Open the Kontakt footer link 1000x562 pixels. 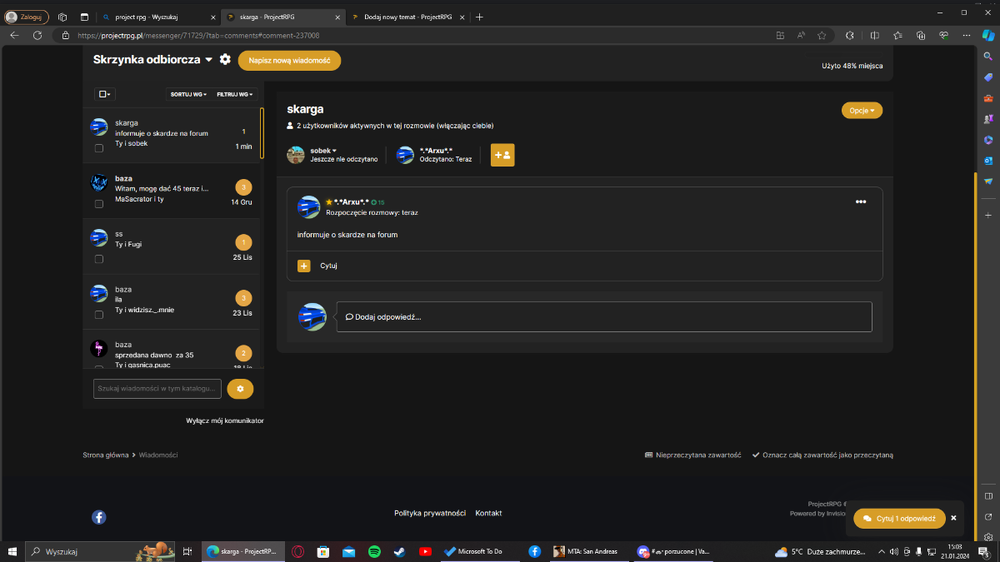click(489, 513)
